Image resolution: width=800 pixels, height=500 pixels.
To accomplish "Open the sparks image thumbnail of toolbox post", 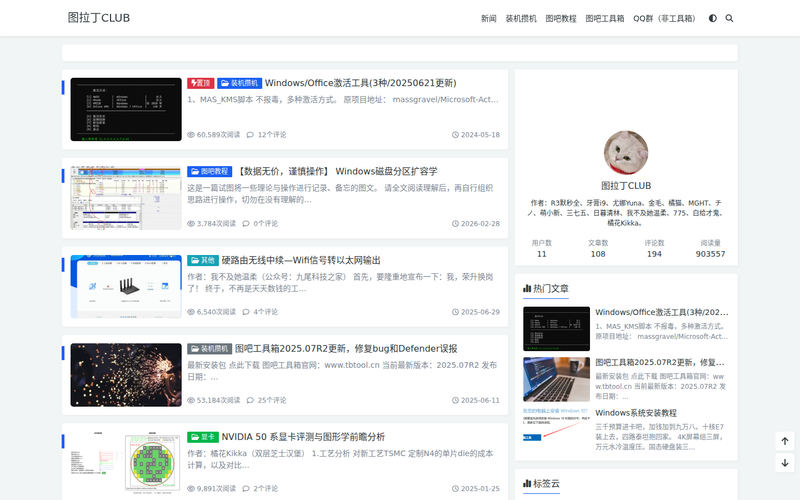I will tap(126, 375).
